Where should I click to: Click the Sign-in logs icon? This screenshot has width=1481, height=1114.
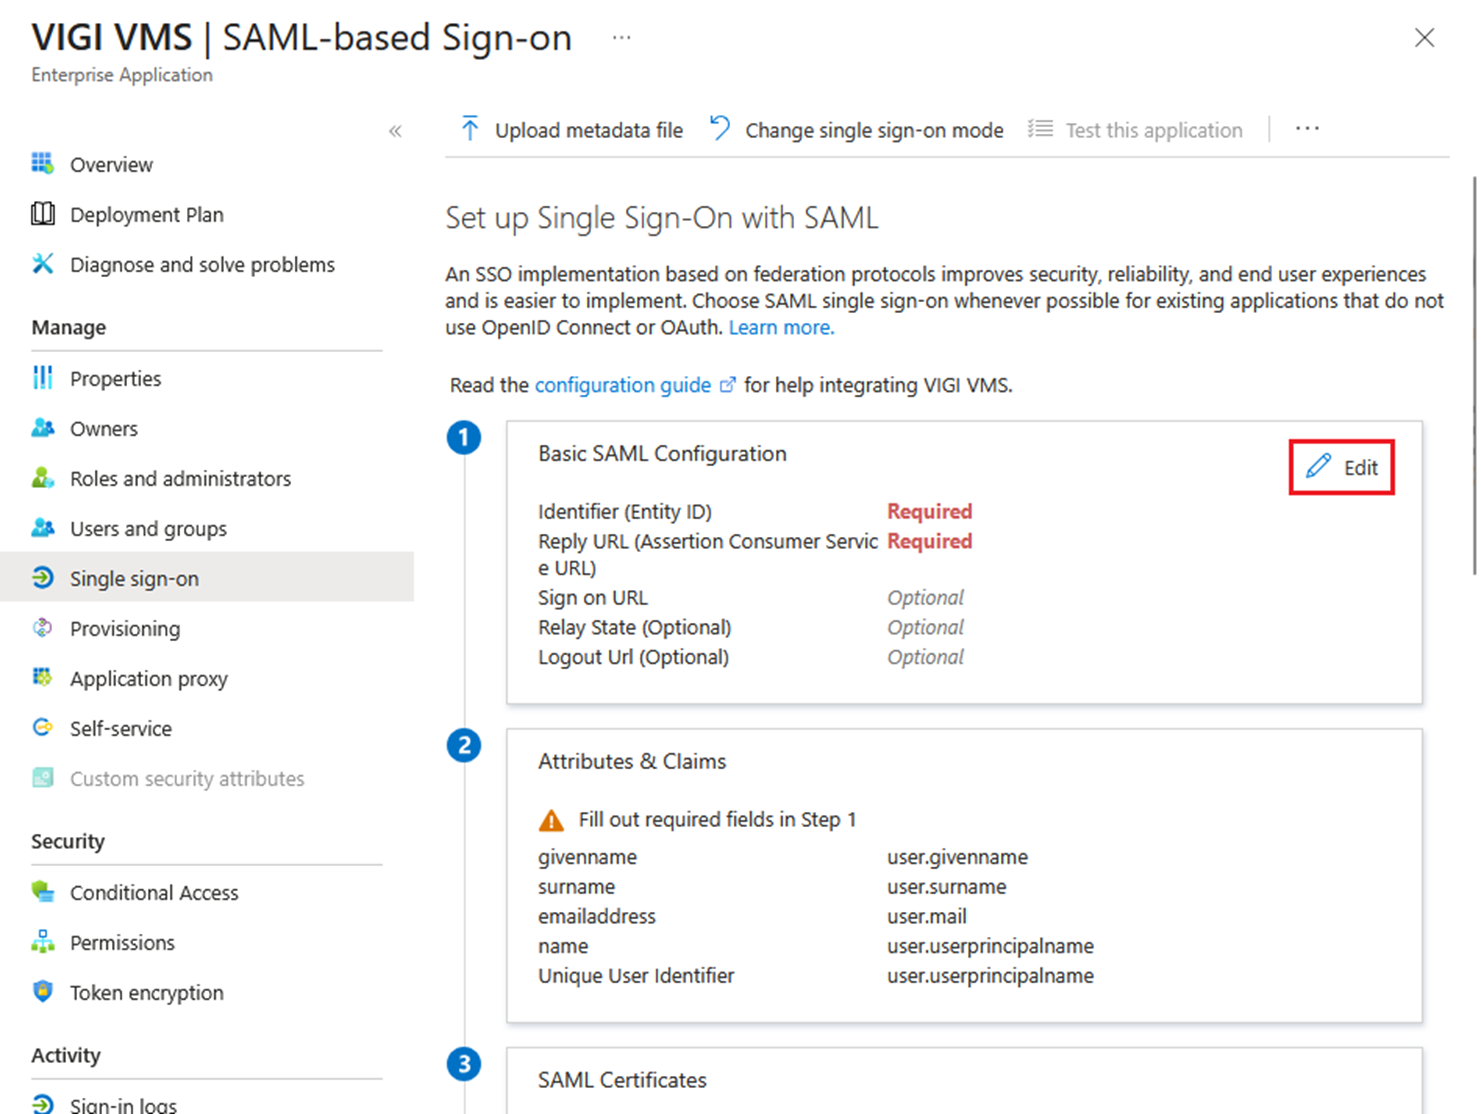click(42, 1104)
